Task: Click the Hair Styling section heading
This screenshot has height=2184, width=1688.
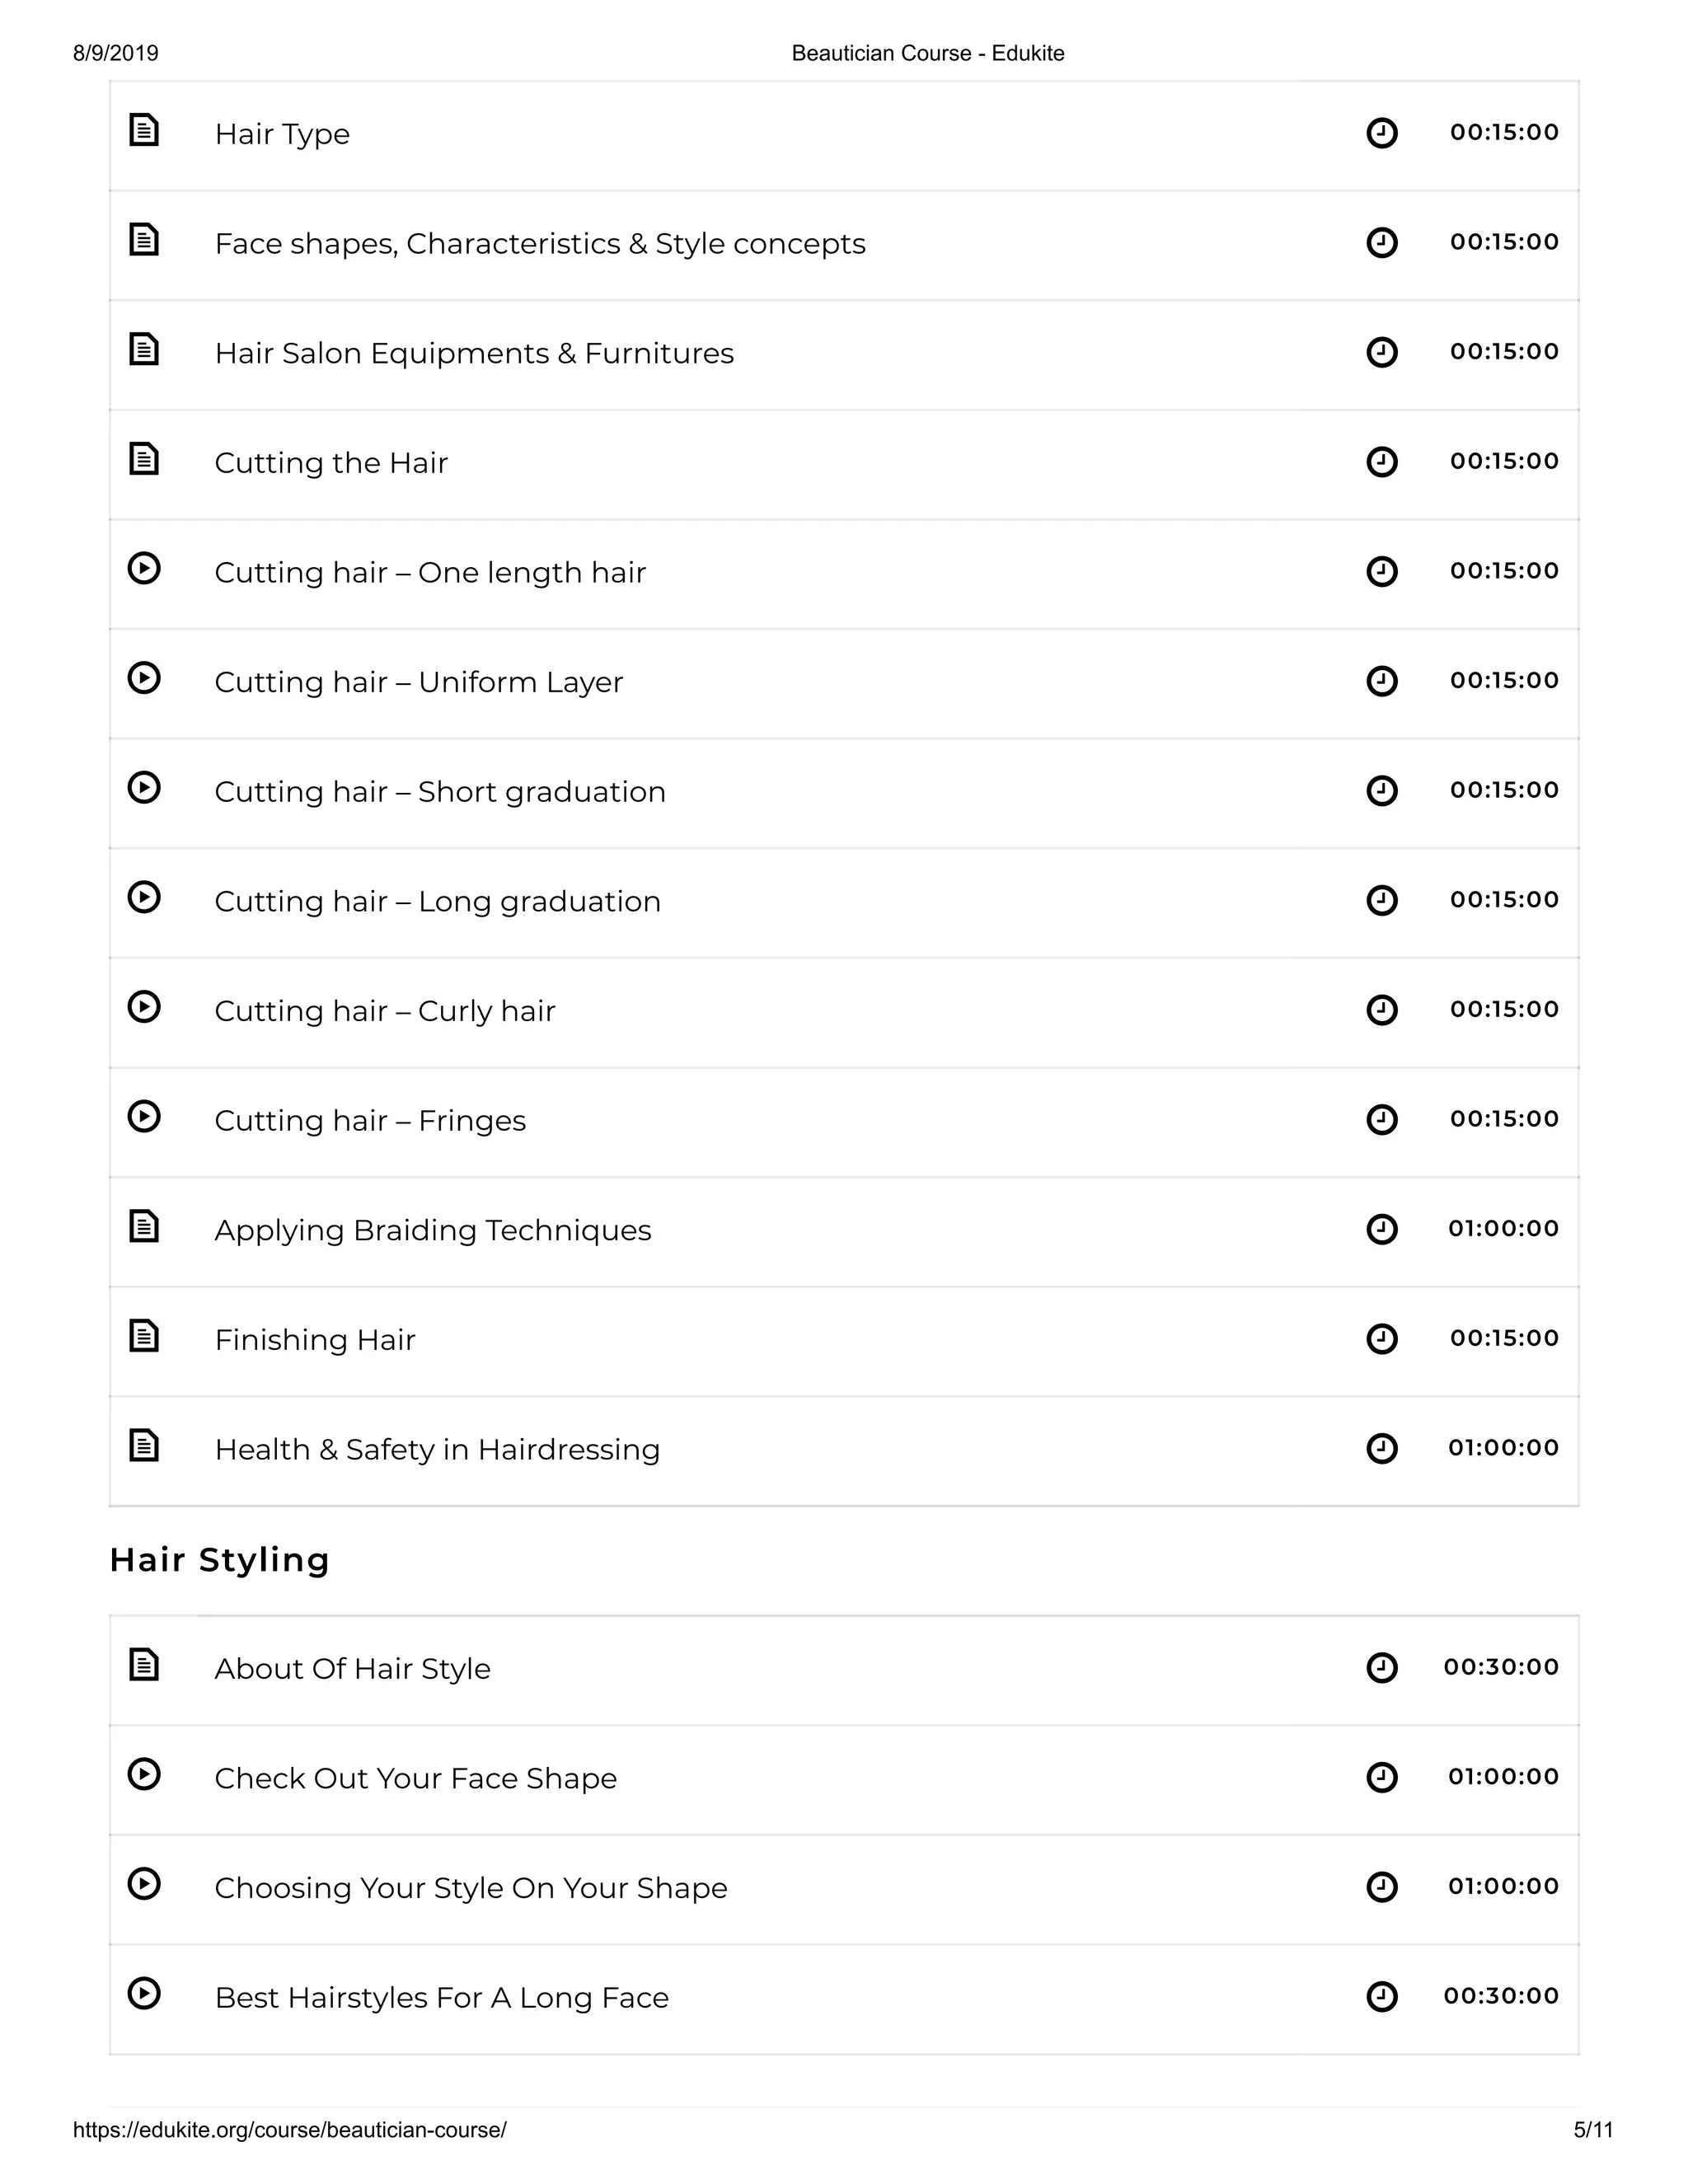Action: pyautogui.click(x=220, y=1560)
